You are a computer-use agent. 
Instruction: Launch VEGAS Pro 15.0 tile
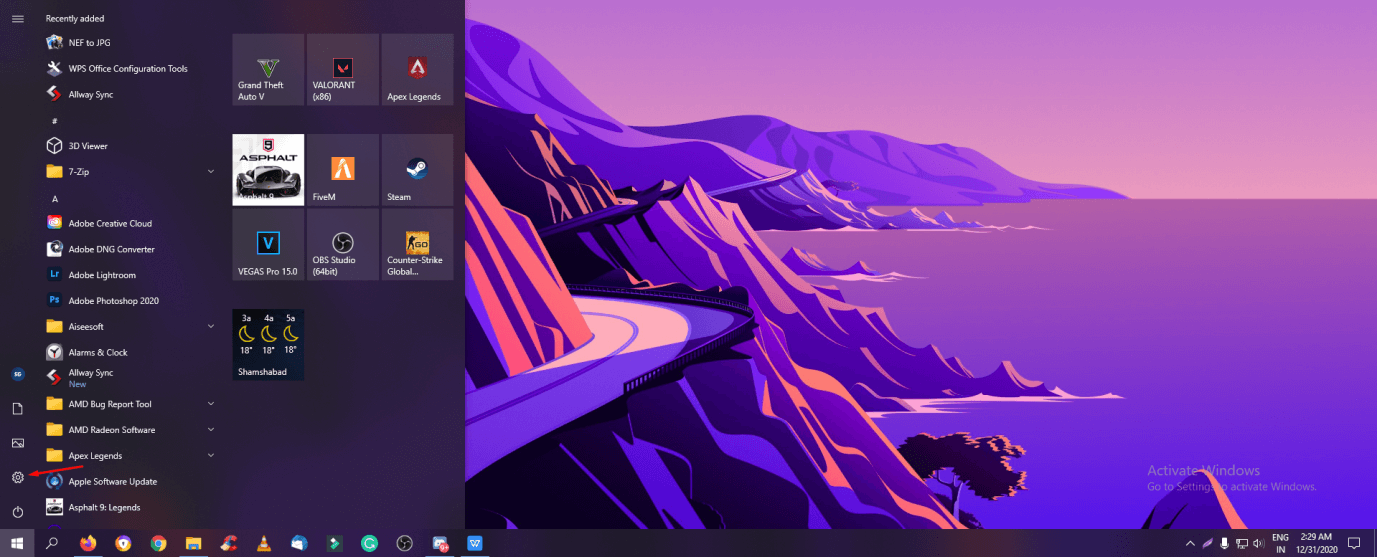tap(268, 244)
